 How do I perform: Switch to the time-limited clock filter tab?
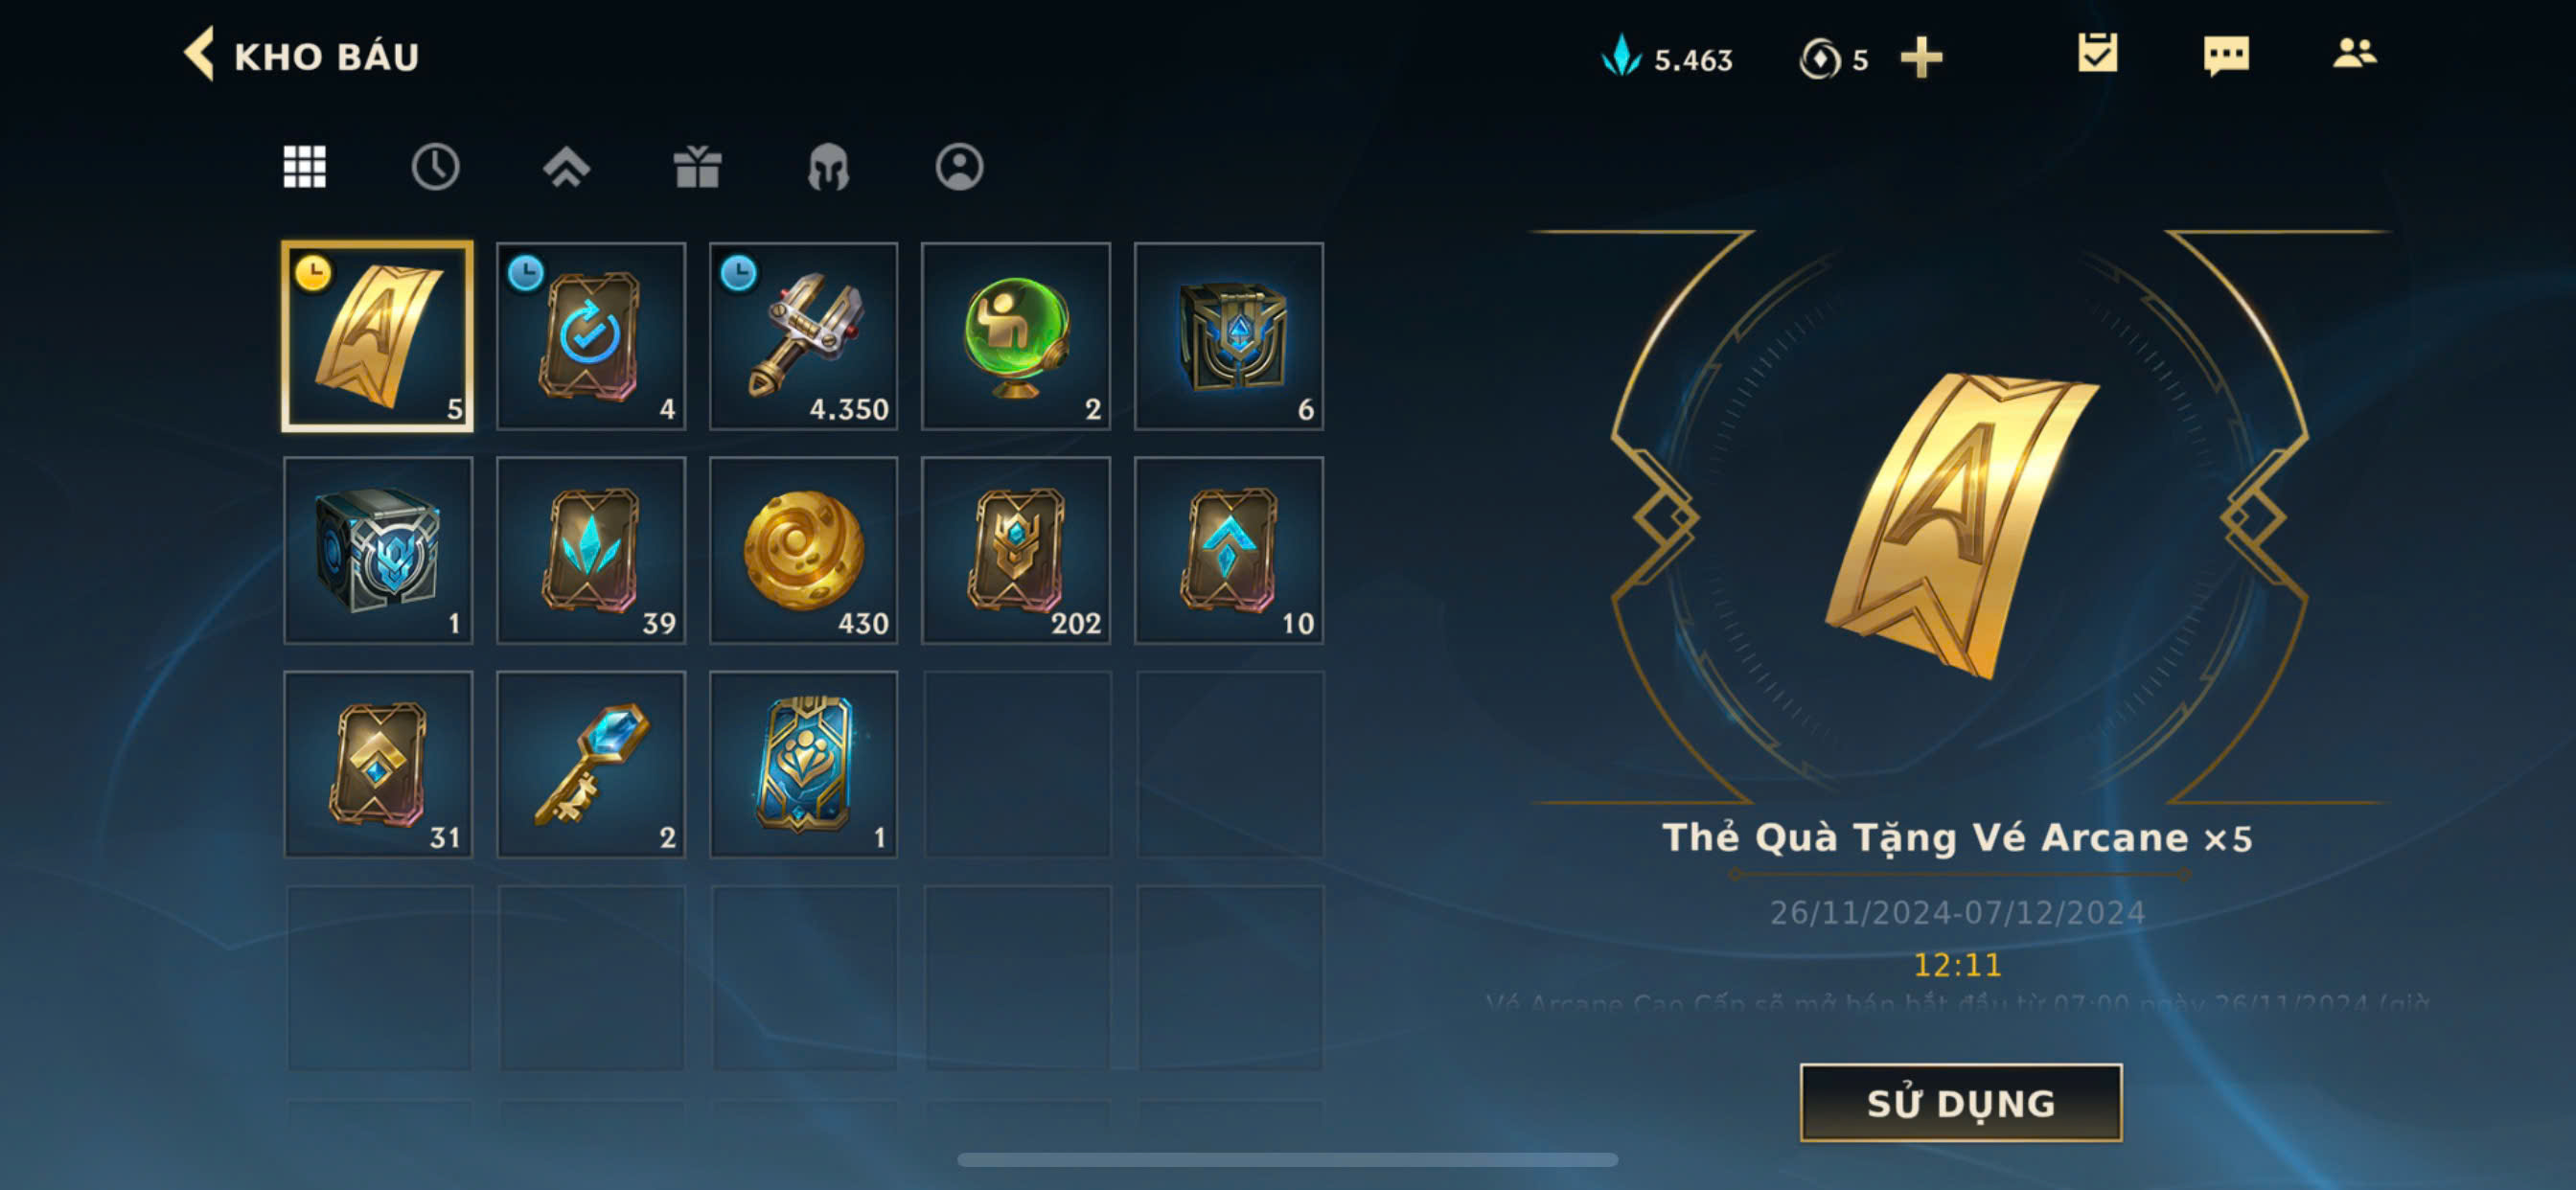click(x=435, y=166)
